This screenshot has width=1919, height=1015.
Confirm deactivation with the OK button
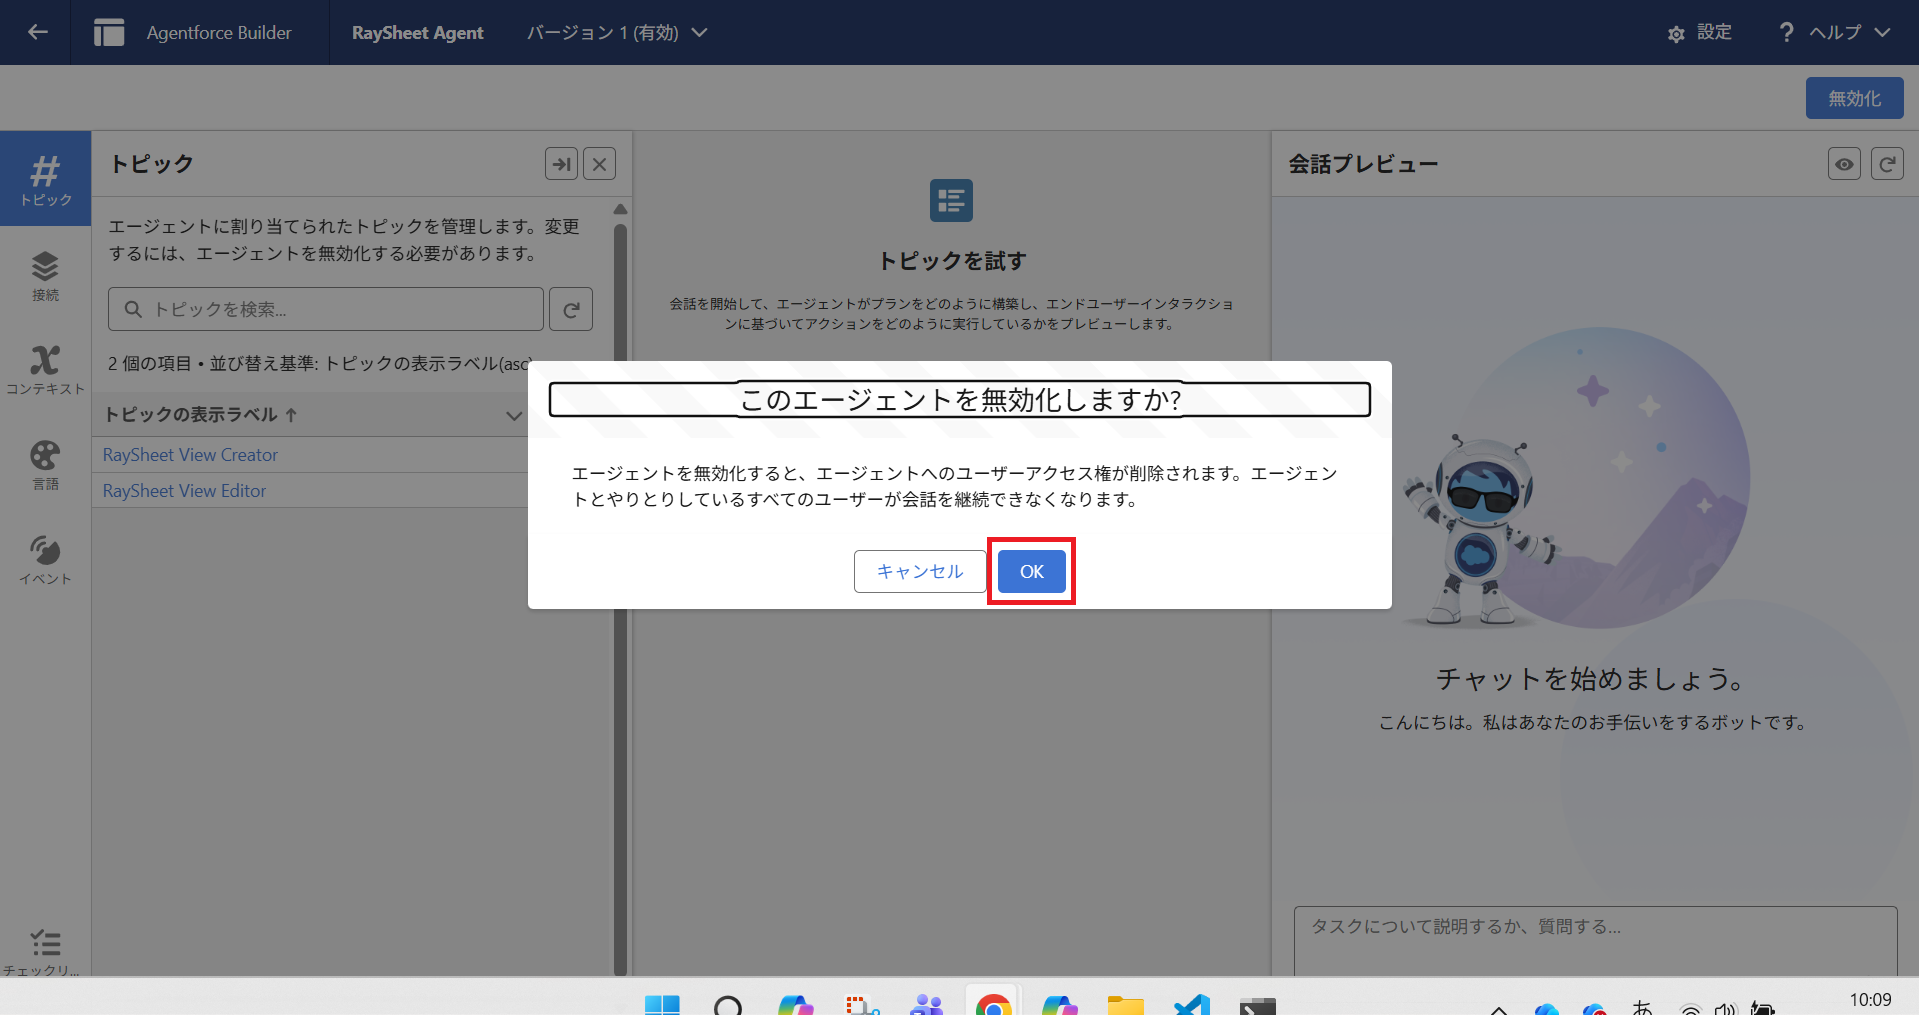tap(1031, 571)
